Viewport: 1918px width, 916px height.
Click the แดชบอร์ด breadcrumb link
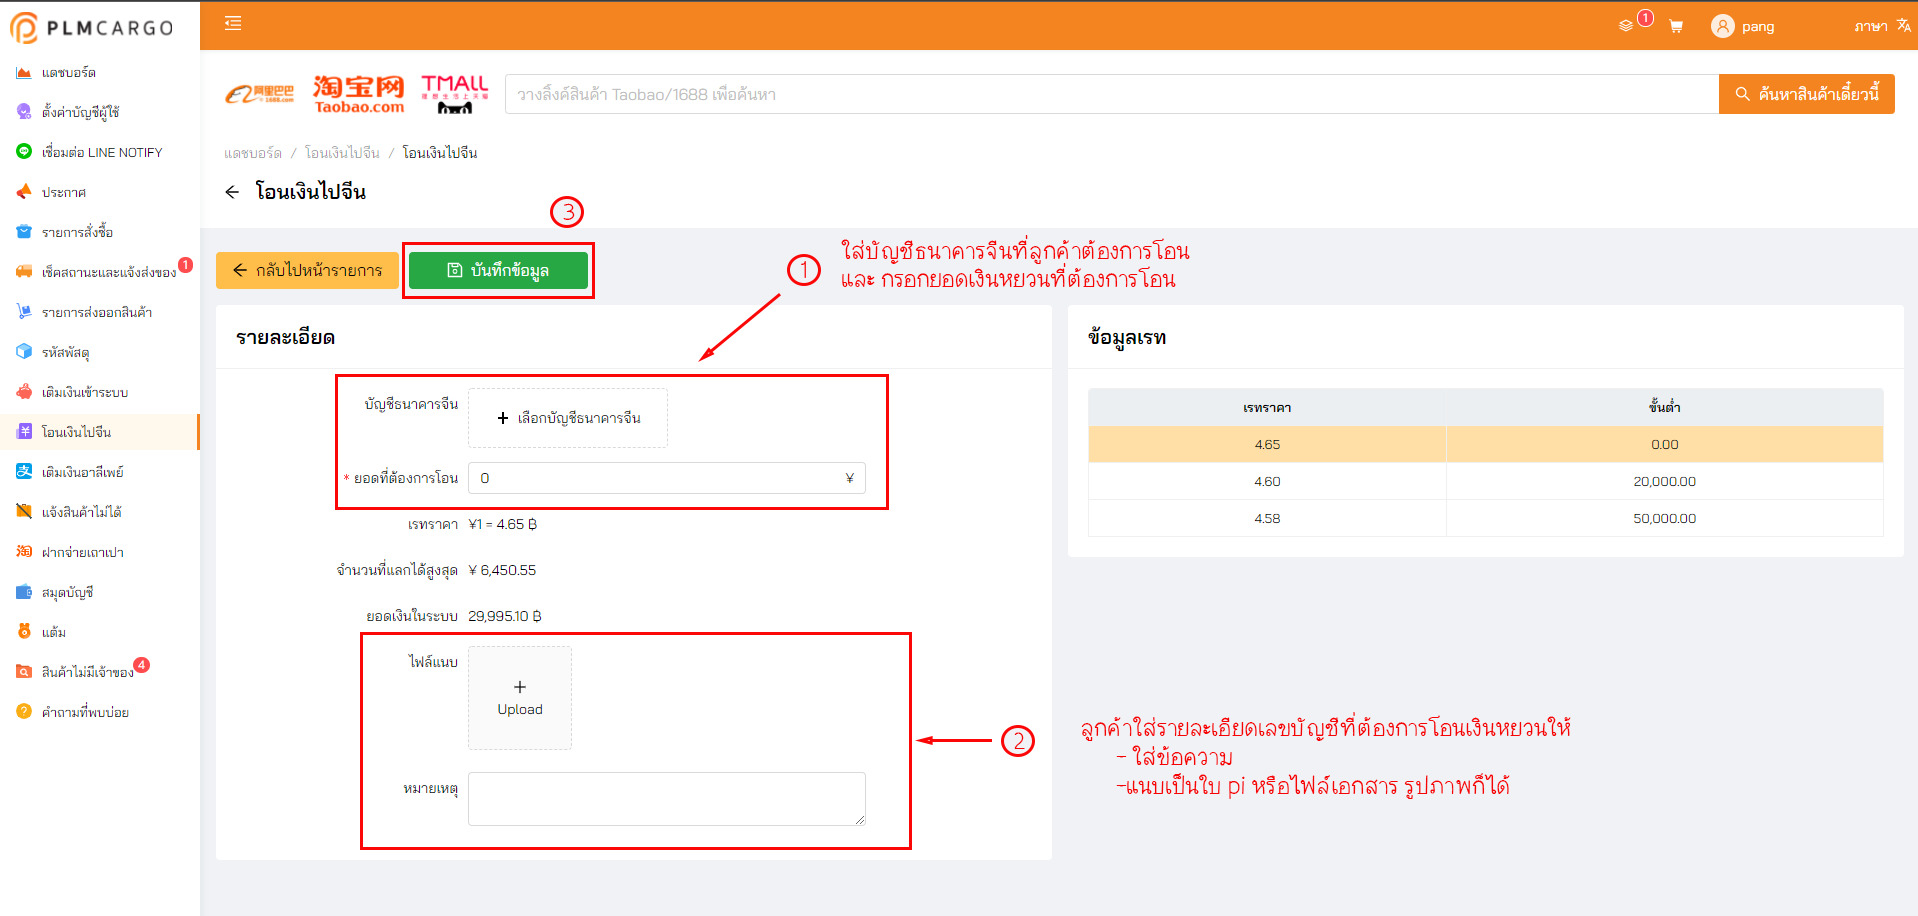[253, 153]
